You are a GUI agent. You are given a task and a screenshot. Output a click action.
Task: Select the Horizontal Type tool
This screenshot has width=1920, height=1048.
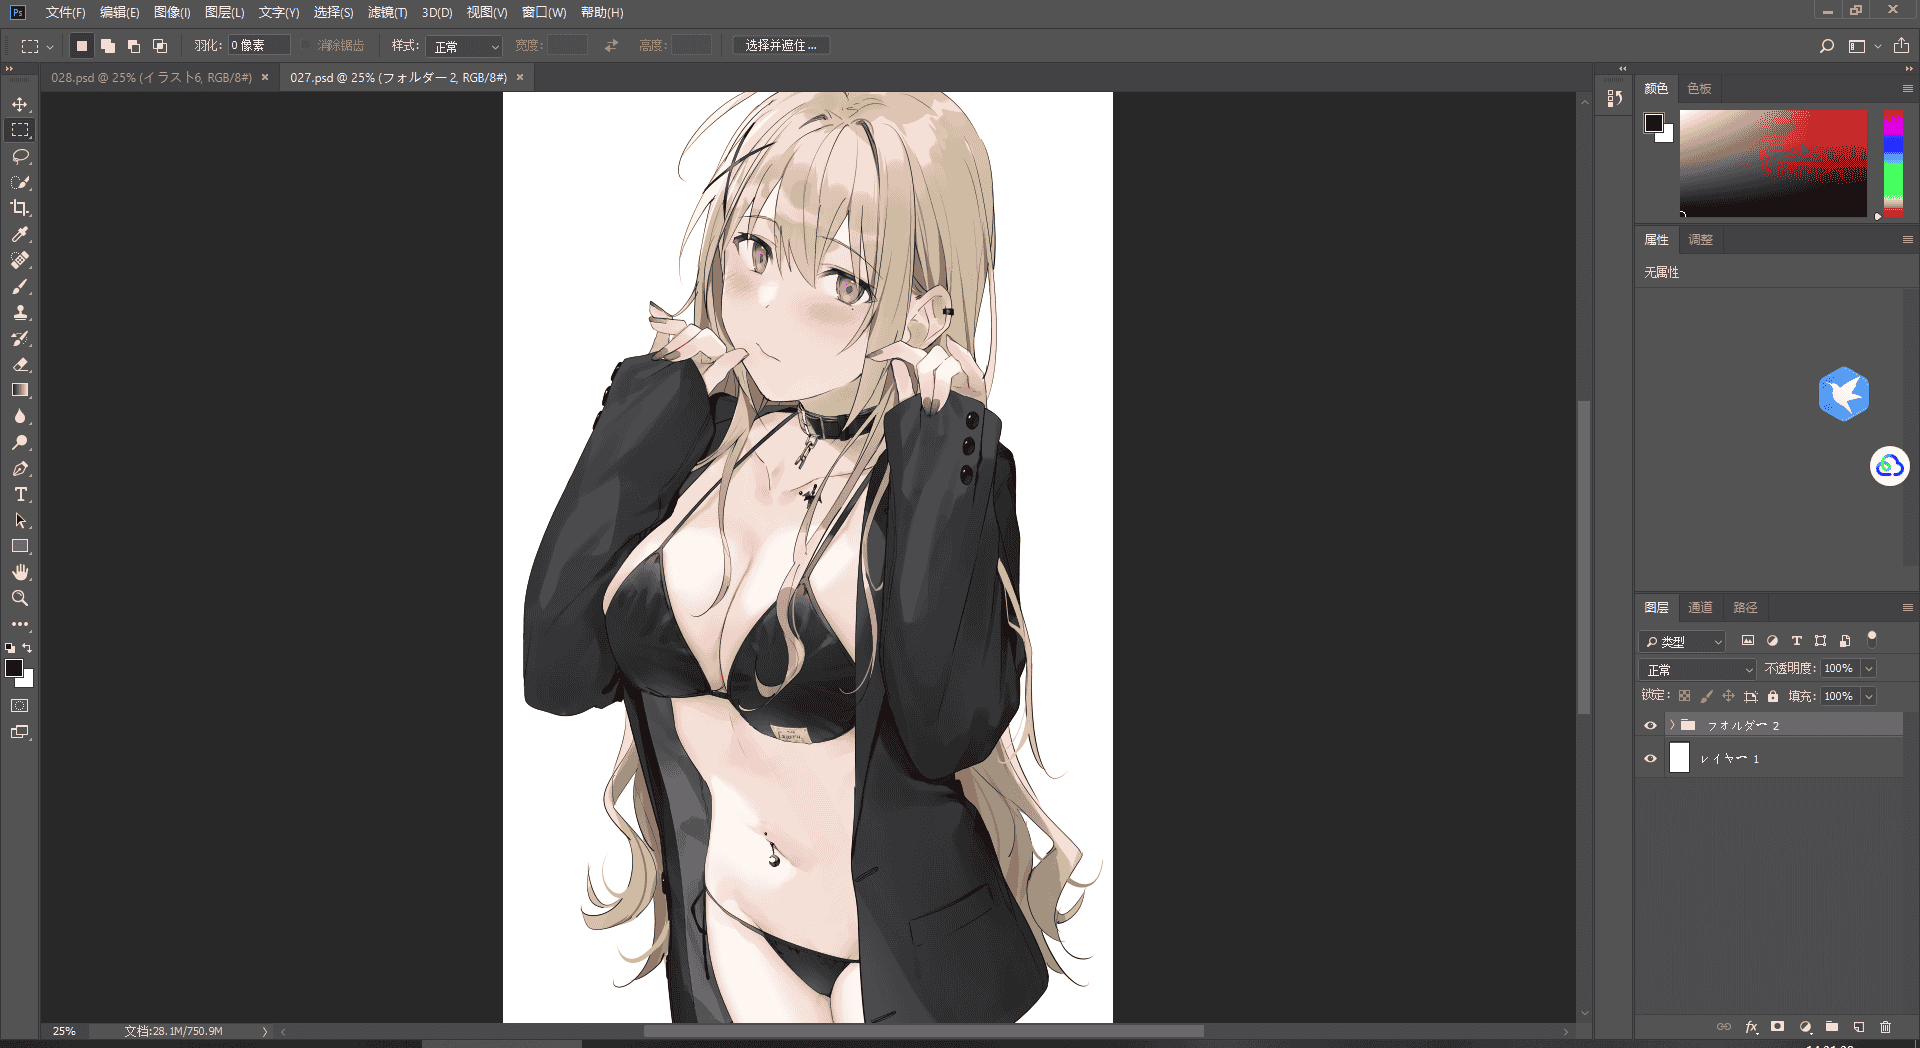[x=20, y=494]
